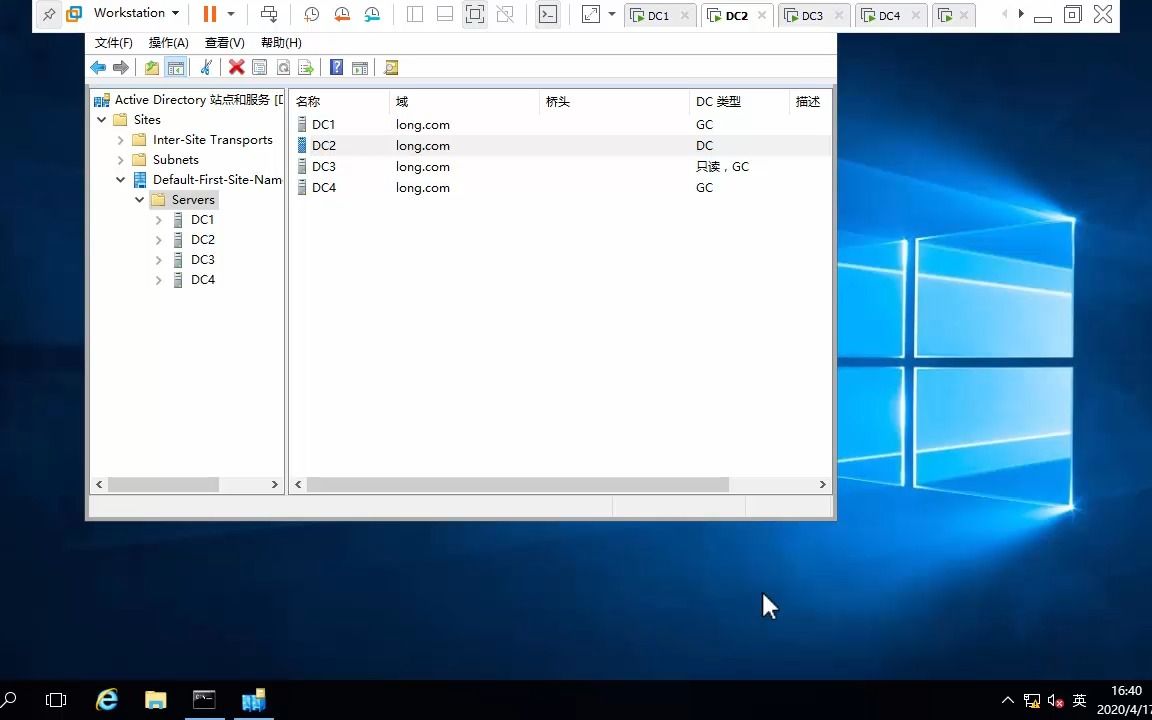1152x720 pixels.
Task: Click the stretch guest display icon
Action: [x=591, y=14]
